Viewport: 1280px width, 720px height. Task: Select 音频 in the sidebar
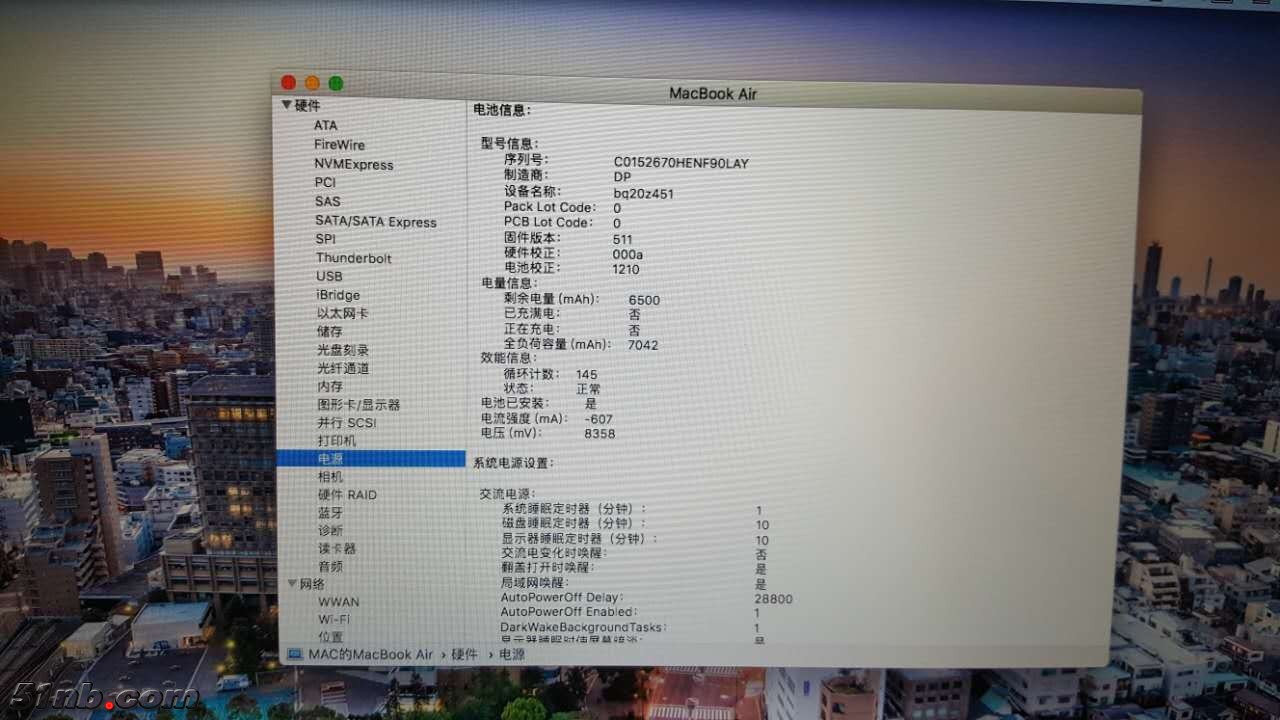click(x=329, y=566)
